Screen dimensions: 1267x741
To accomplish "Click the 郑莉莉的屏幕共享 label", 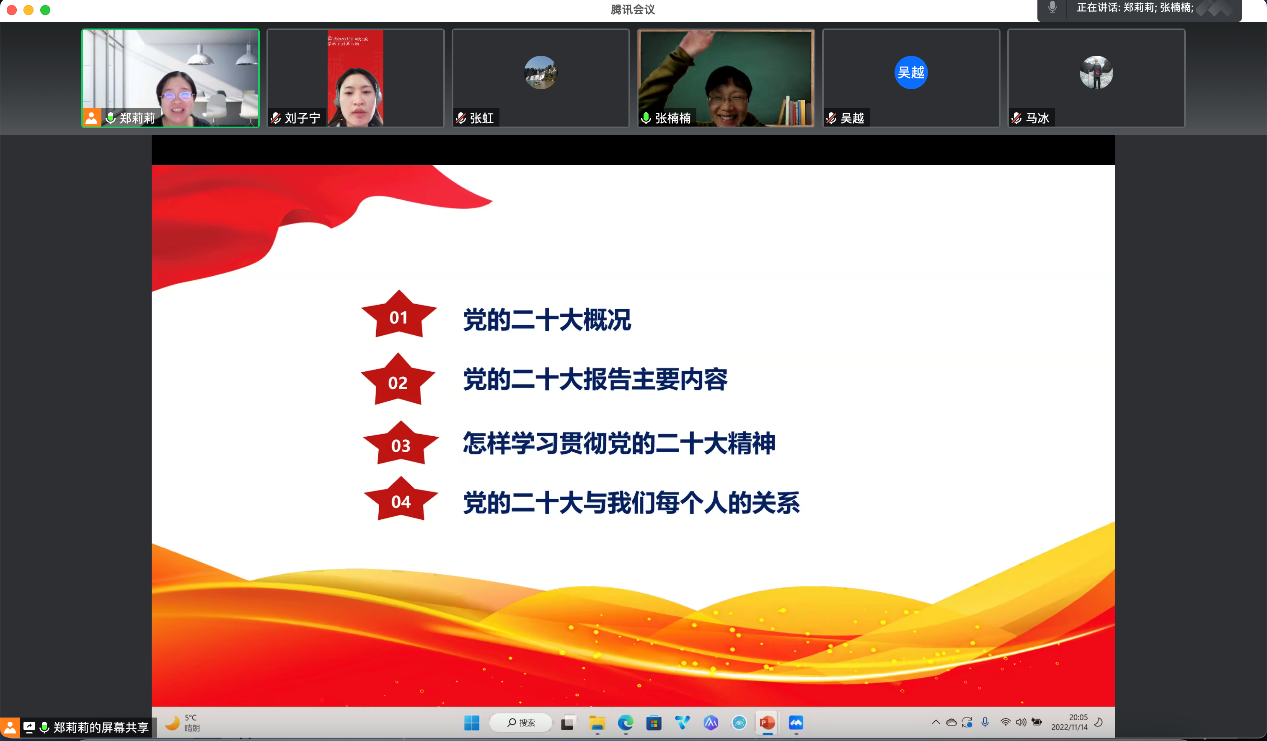I will pyautogui.click(x=101, y=728).
